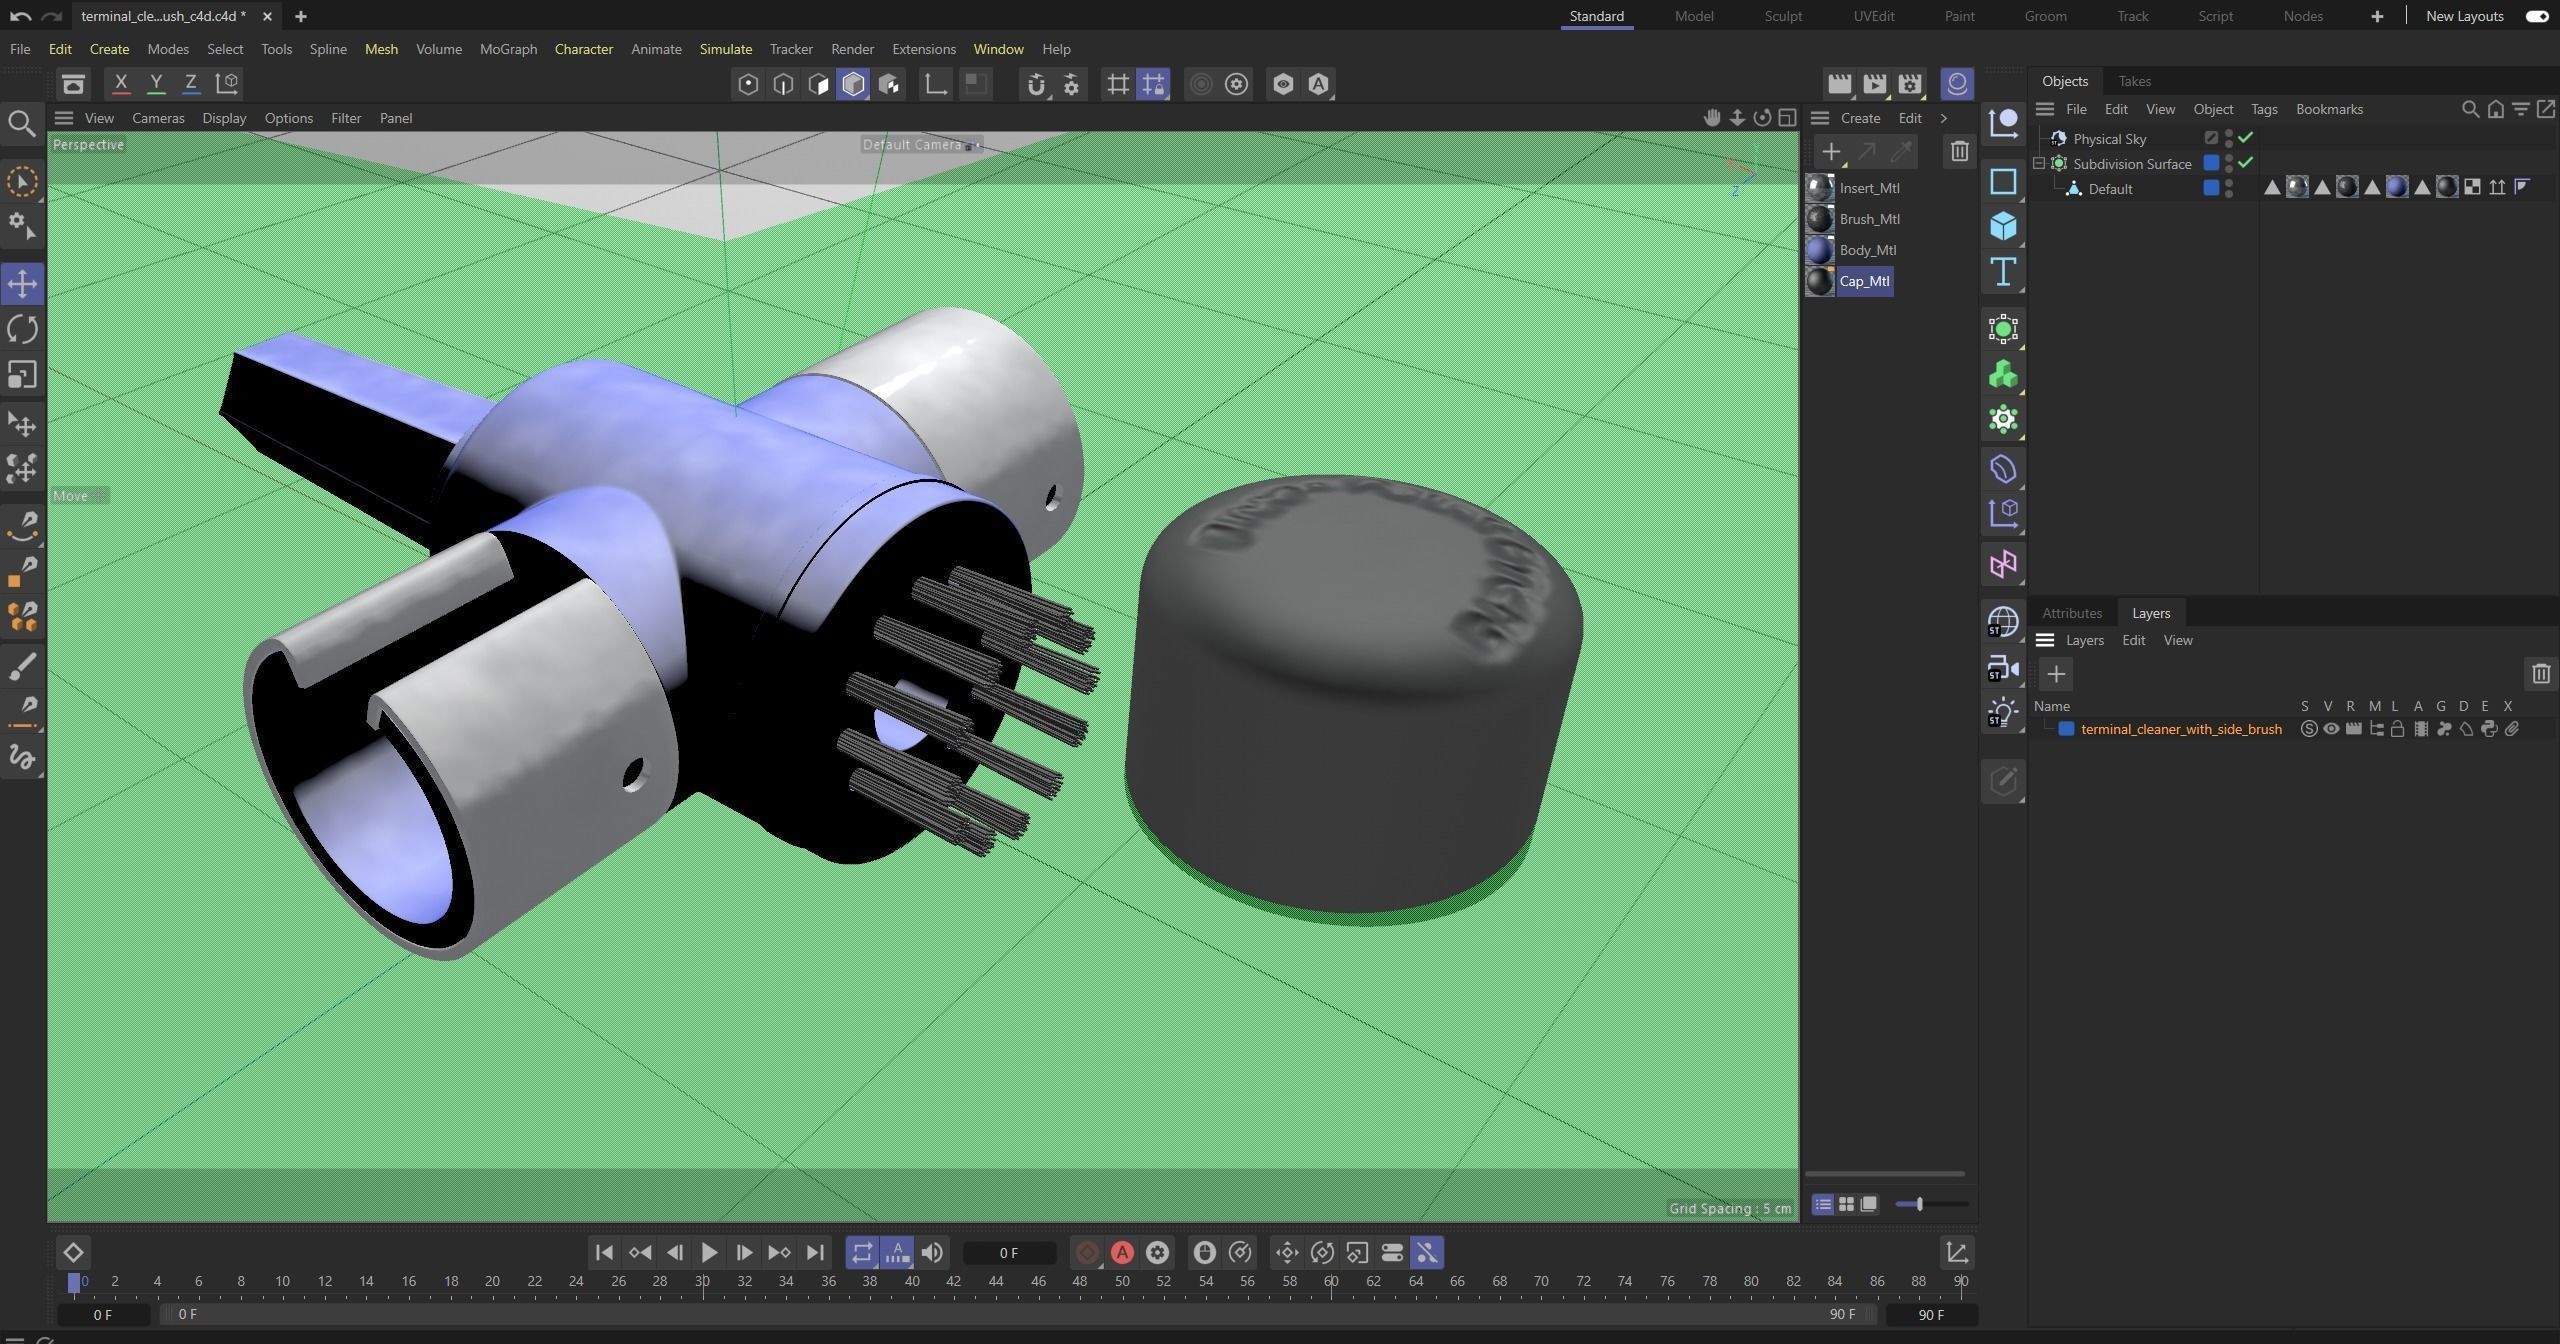Toggle Subdivision Surface enabled checkmark
This screenshot has width=2560, height=1344.
coord(2246,163)
